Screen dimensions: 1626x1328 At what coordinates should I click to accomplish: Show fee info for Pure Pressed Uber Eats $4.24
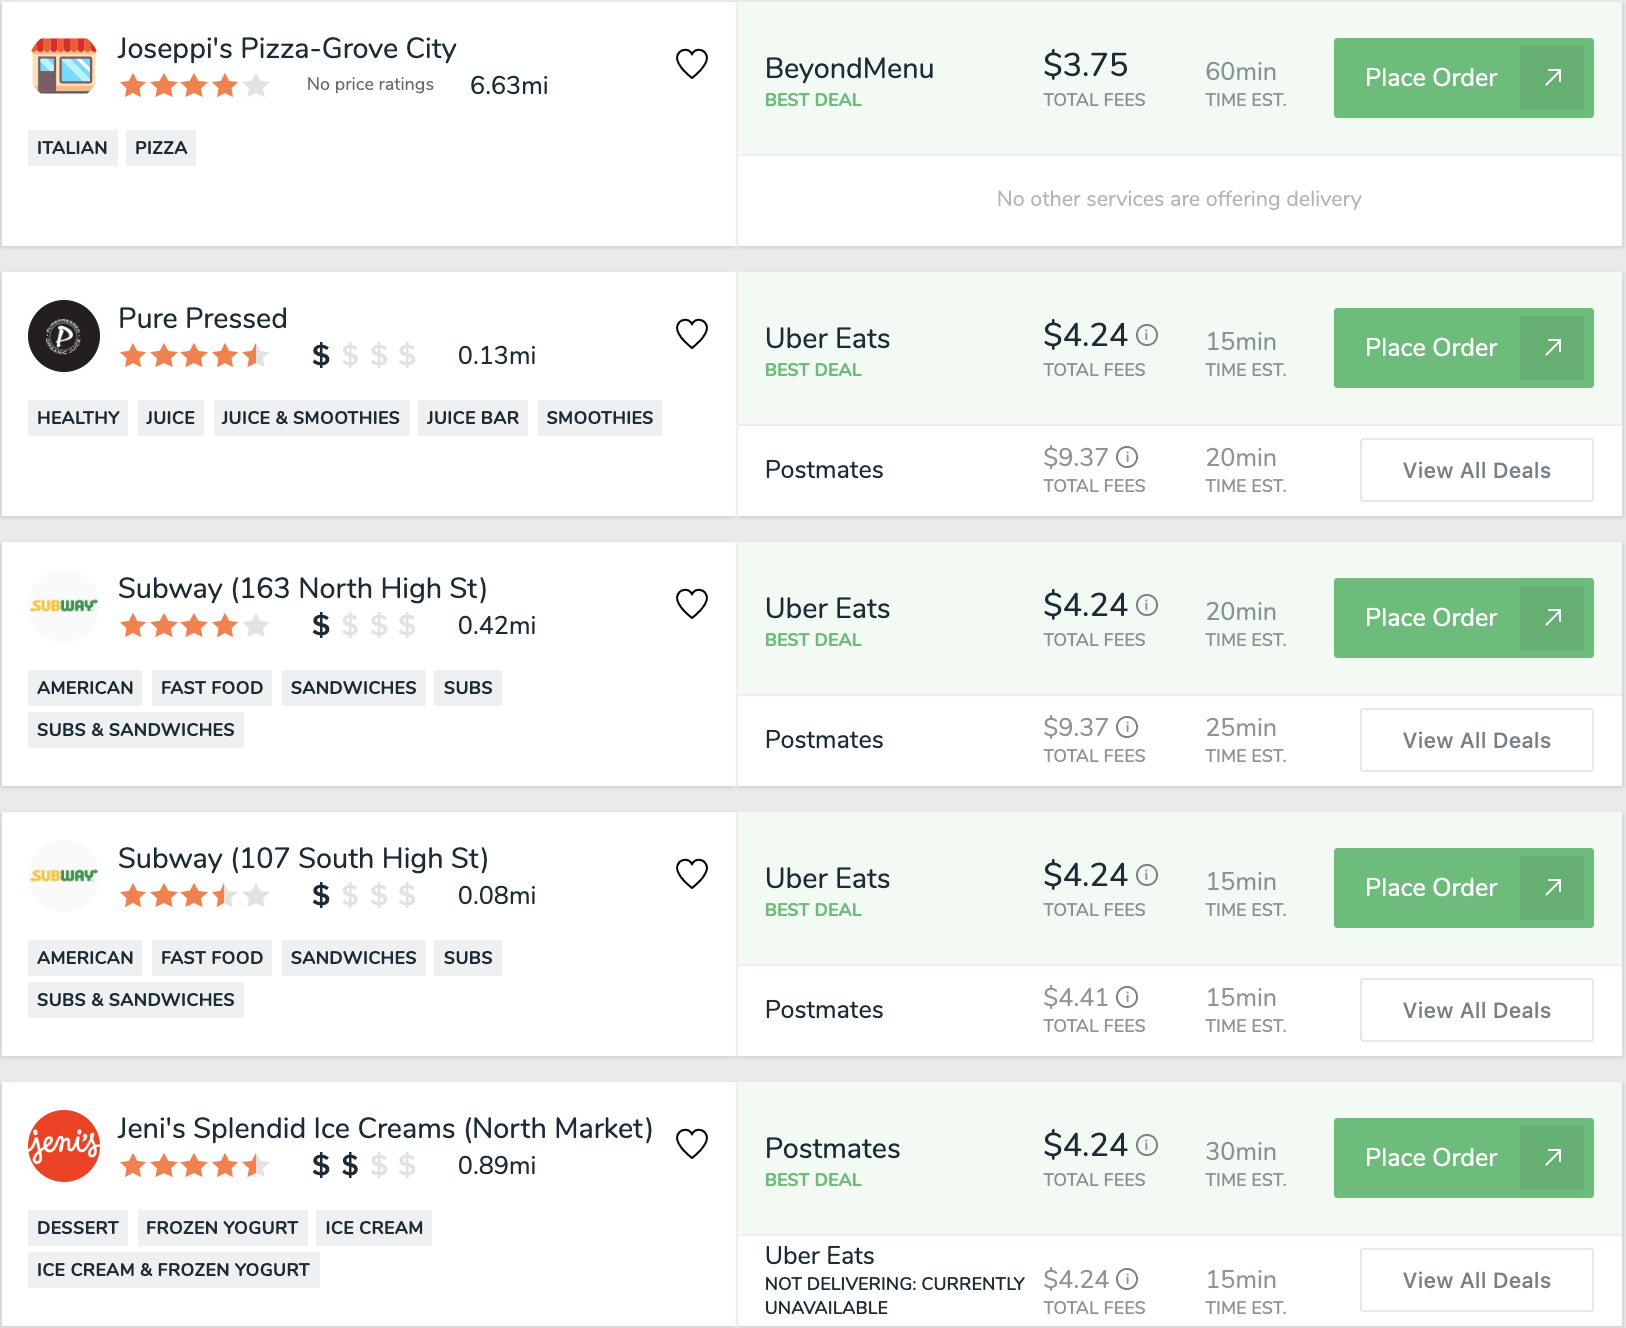[x=1148, y=335]
